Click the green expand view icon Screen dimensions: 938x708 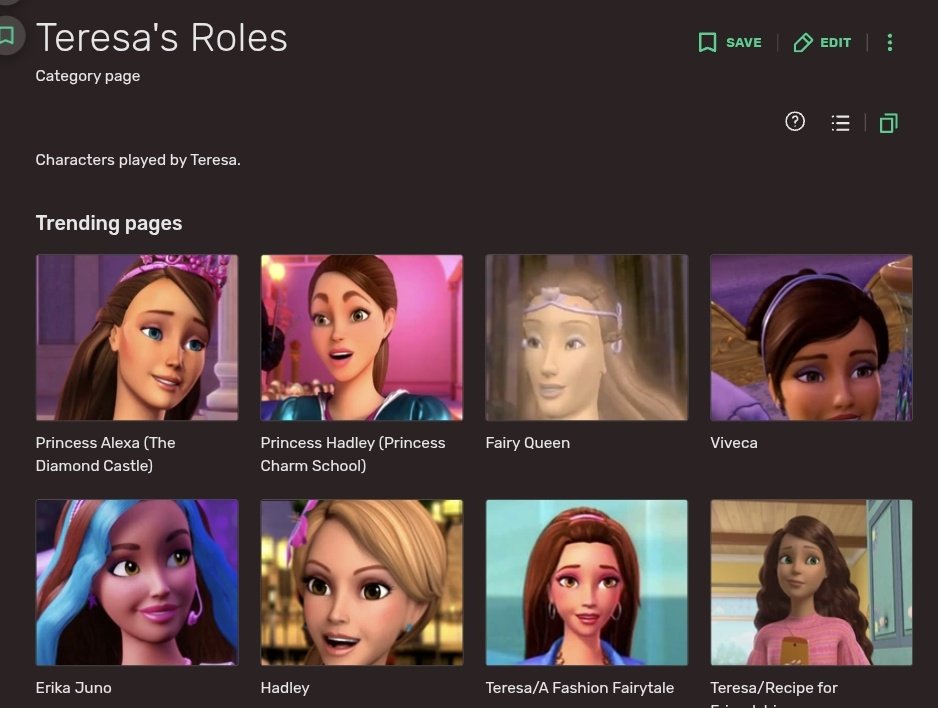888,123
